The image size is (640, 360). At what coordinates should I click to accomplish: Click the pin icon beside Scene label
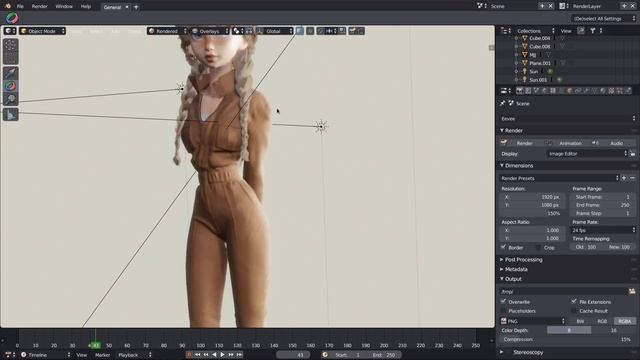502,104
